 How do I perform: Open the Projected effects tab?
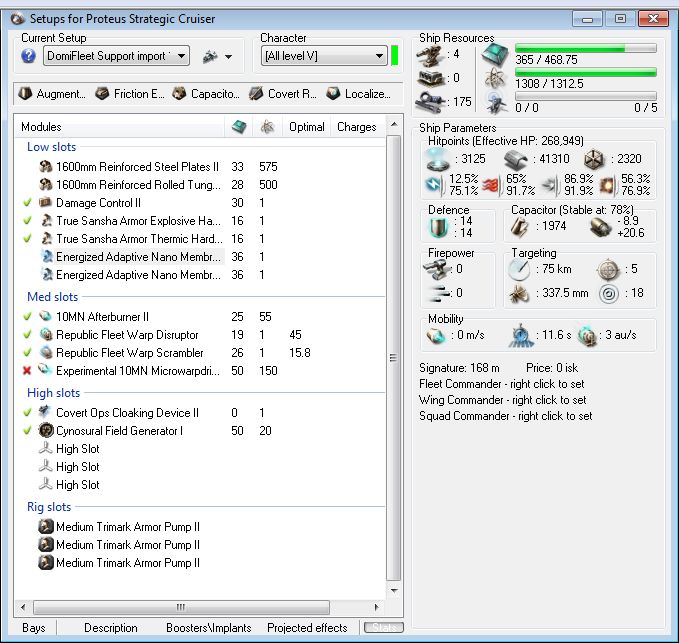pos(307,628)
